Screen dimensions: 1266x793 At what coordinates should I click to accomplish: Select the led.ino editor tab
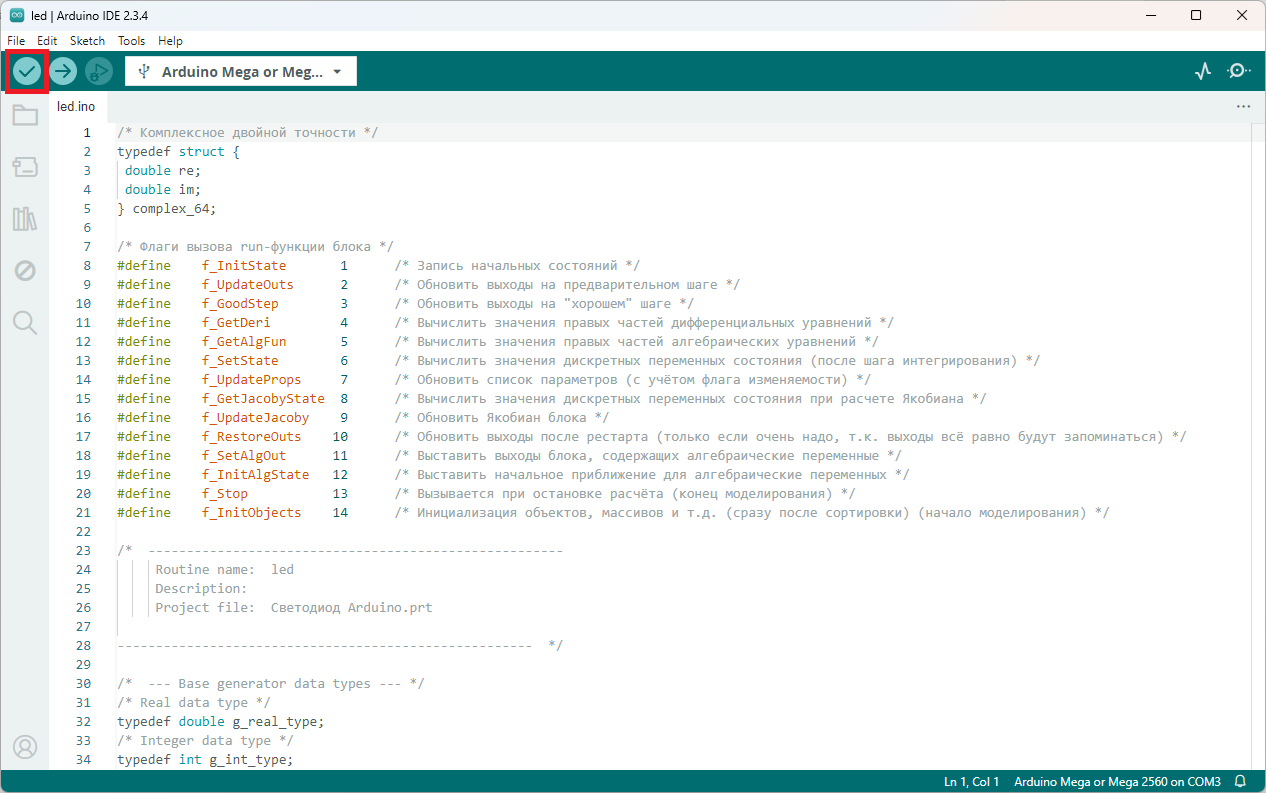pos(77,106)
